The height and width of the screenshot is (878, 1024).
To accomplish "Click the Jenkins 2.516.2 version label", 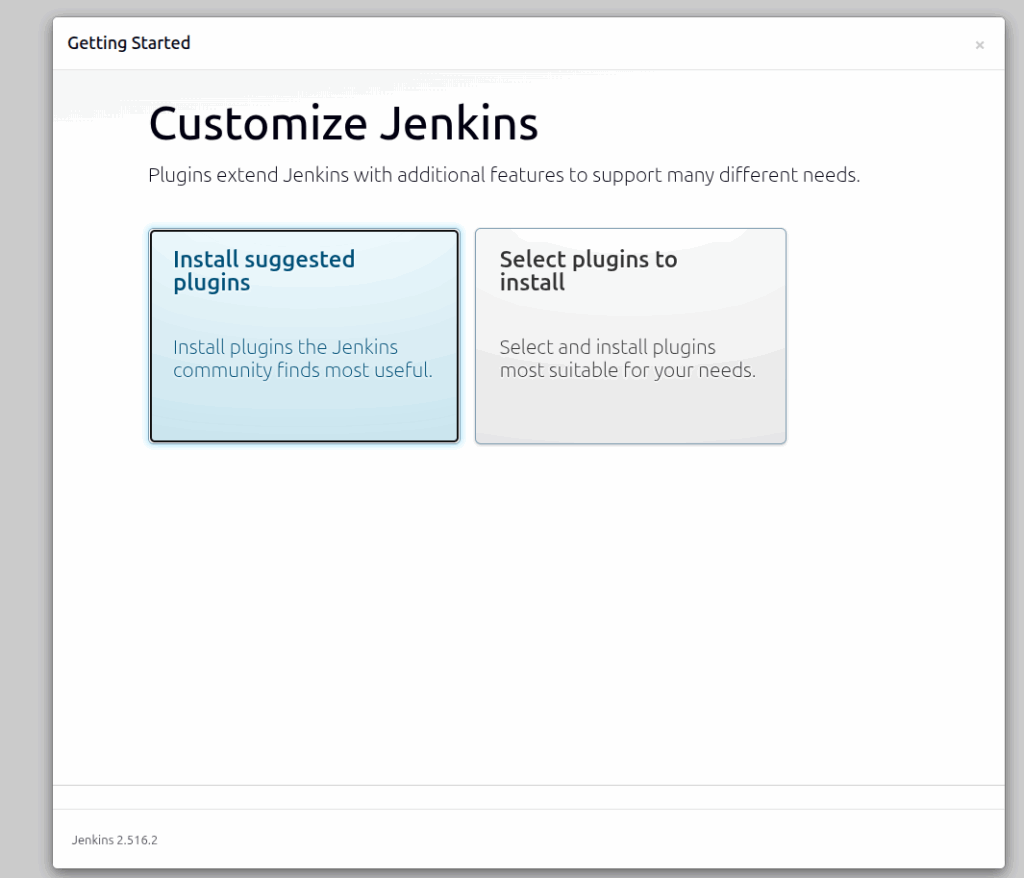I will pyautogui.click(x=113, y=840).
